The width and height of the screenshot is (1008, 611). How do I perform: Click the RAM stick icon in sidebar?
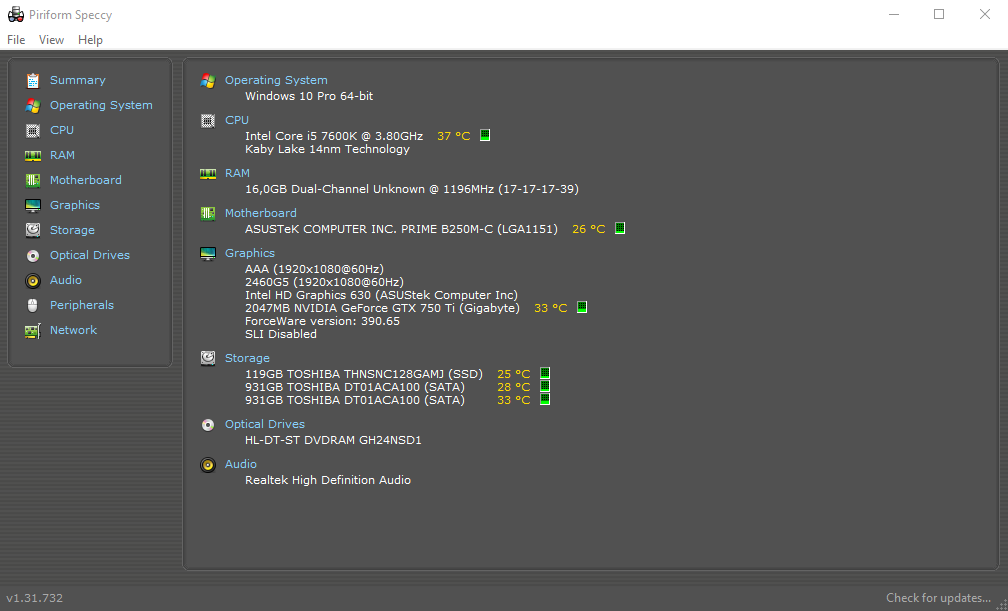(x=33, y=156)
